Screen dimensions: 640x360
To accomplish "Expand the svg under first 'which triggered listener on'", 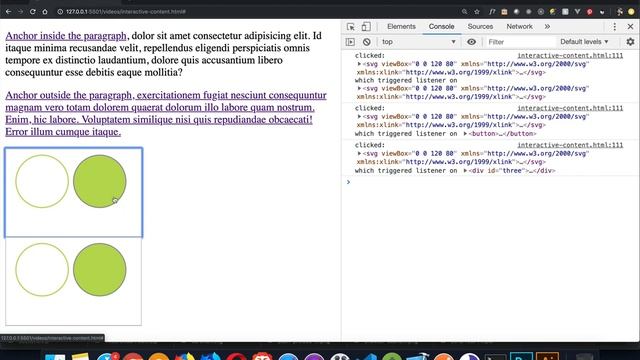I will 359,89.
